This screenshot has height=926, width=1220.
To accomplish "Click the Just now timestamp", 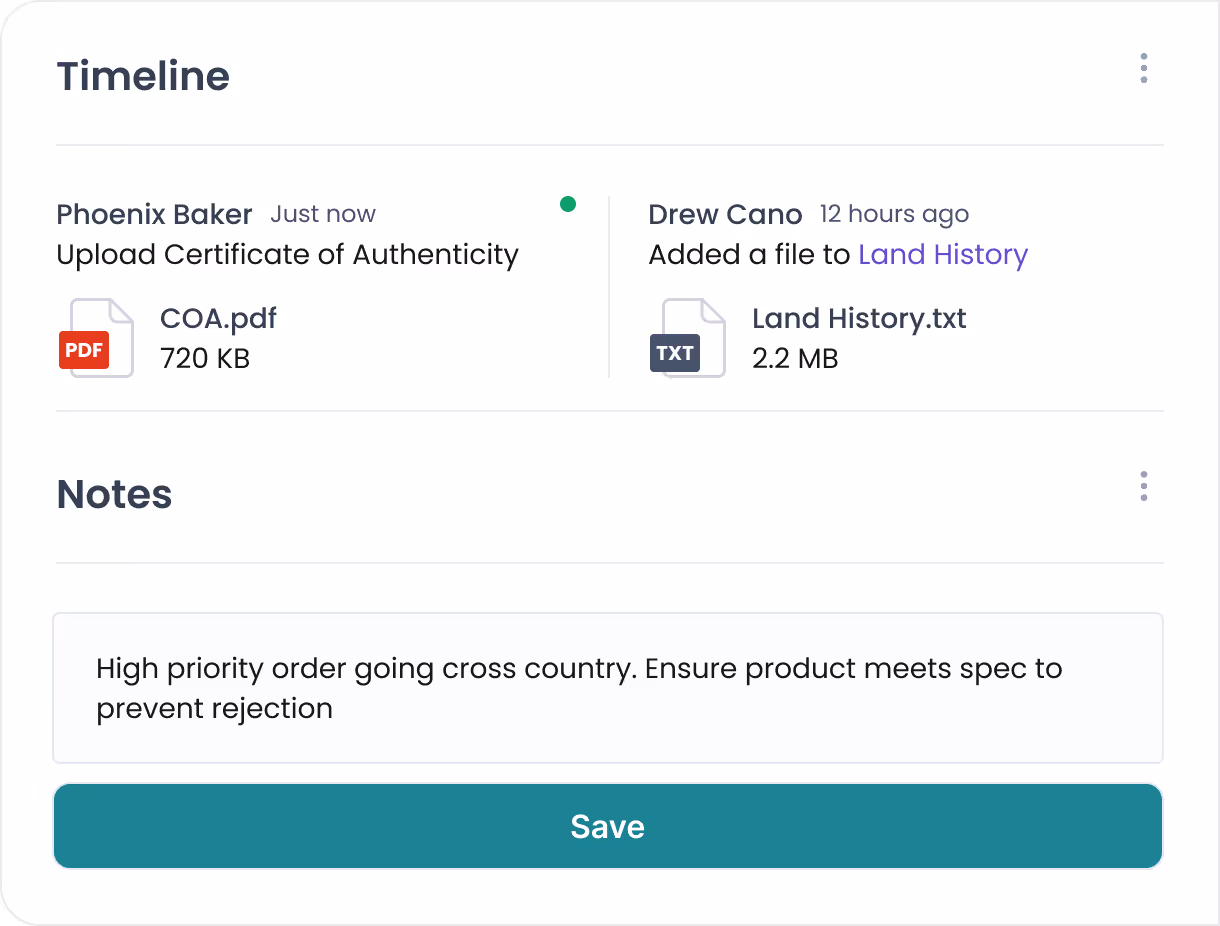I will coord(322,214).
